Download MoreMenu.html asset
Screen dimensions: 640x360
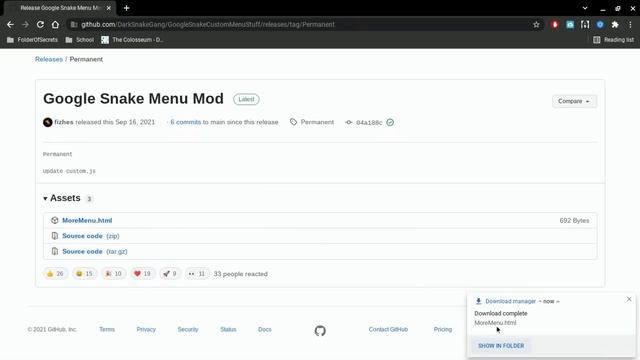(x=87, y=220)
